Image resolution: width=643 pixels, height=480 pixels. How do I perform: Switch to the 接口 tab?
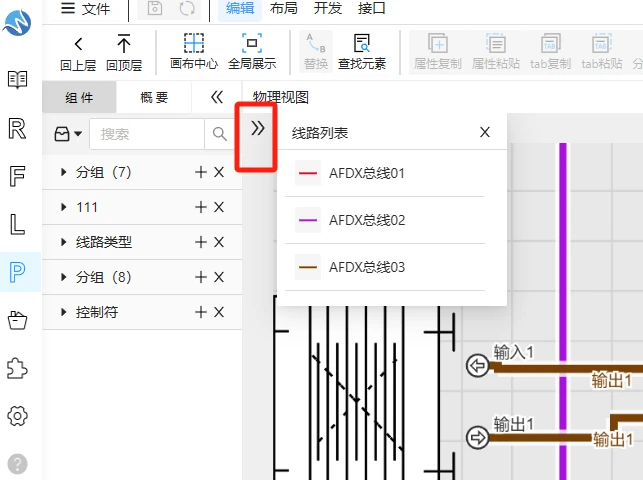pyautogui.click(x=371, y=8)
